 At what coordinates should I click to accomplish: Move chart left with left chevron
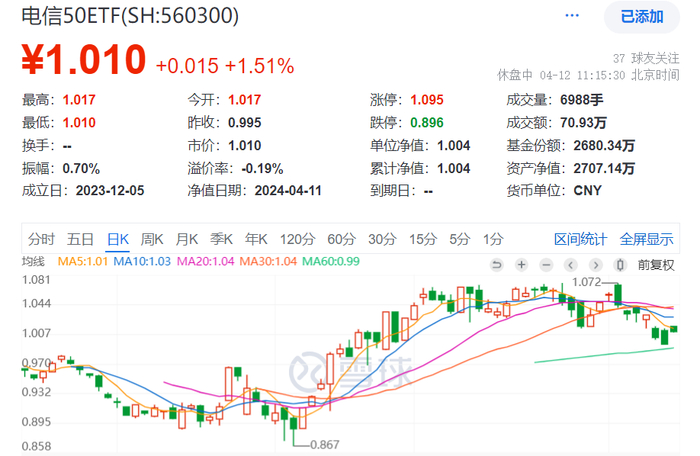click(x=571, y=265)
